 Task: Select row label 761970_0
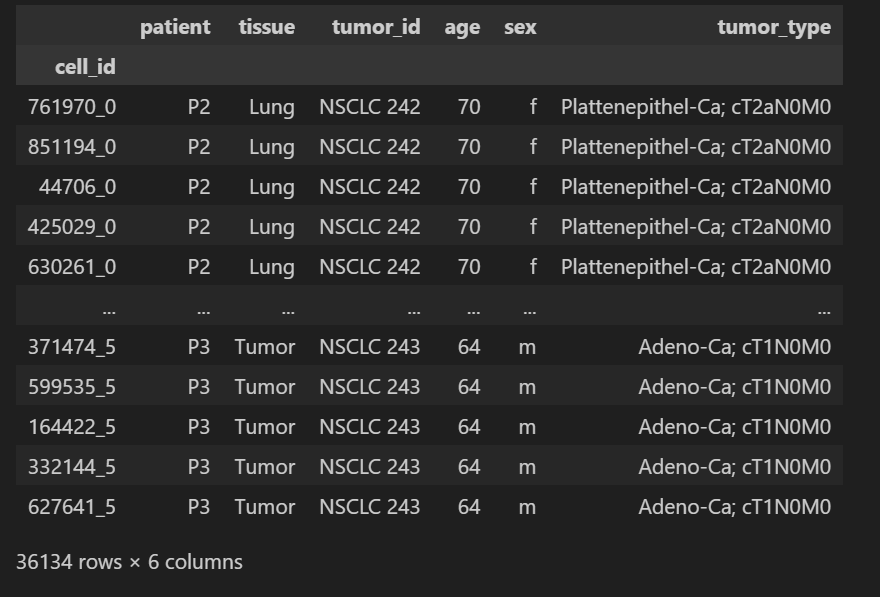pyautogui.click(x=72, y=107)
